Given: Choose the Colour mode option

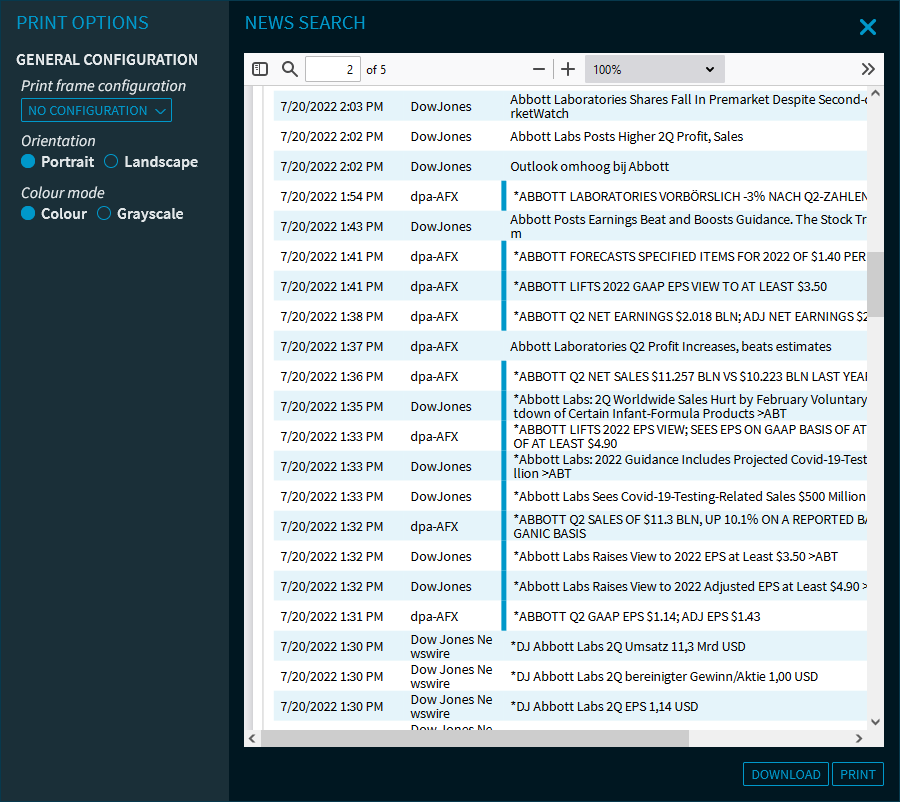Looking at the screenshot, I should [28, 214].
